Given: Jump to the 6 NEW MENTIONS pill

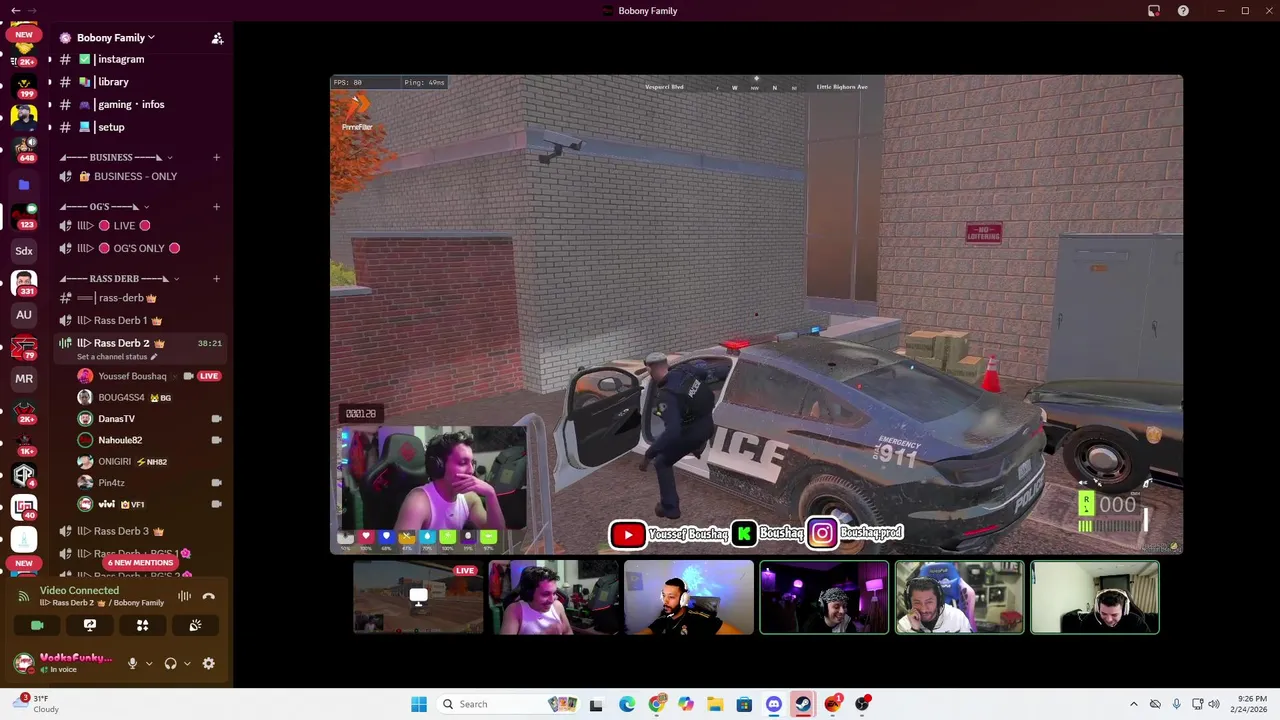Looking at the screenshot, I should [x=140, y=563].
